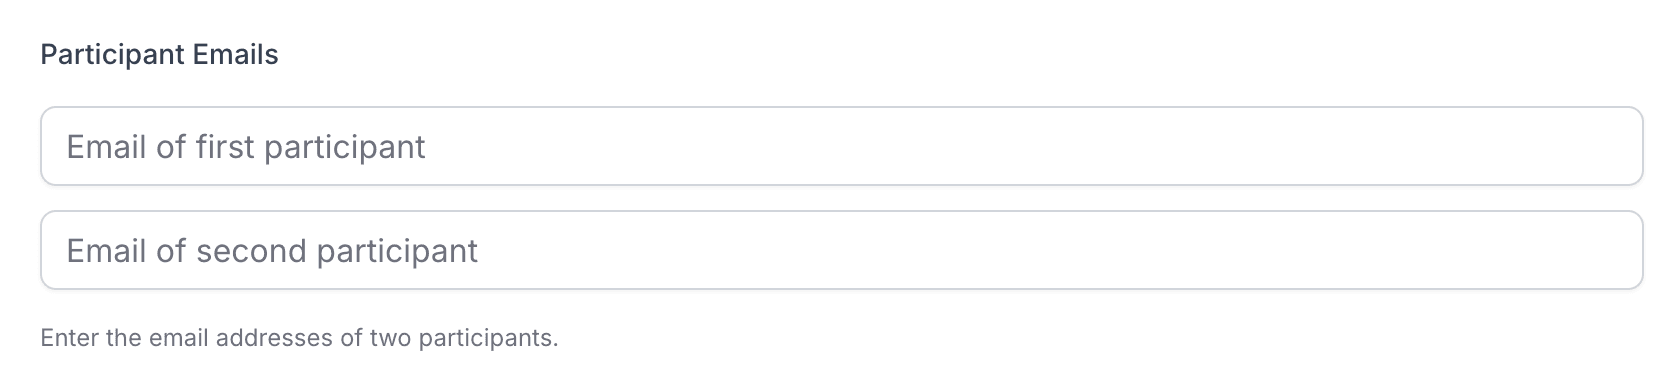This screenshot has height=378, width=1680.
Task: Click the middle of second participant field
Action: pyautogui.click(x=841, y=250)
